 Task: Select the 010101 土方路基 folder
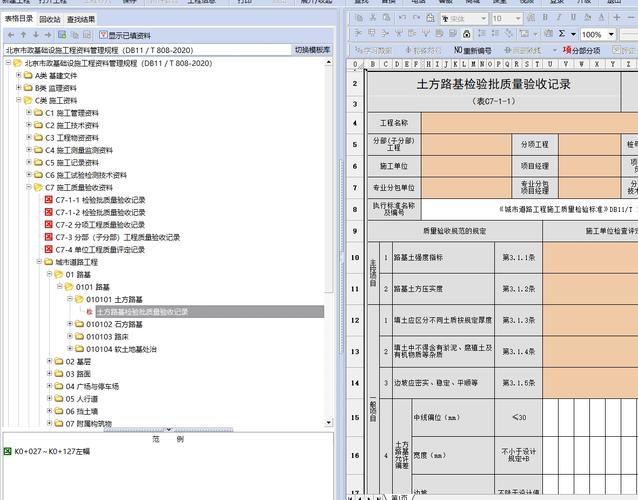click(x=114, y=299)
